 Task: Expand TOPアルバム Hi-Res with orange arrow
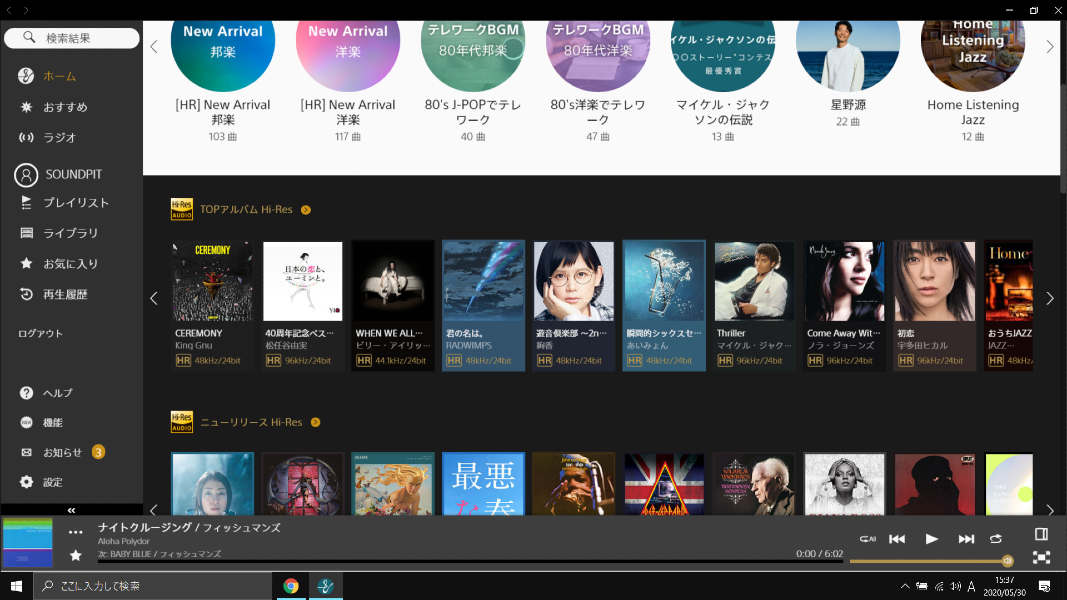306,210
